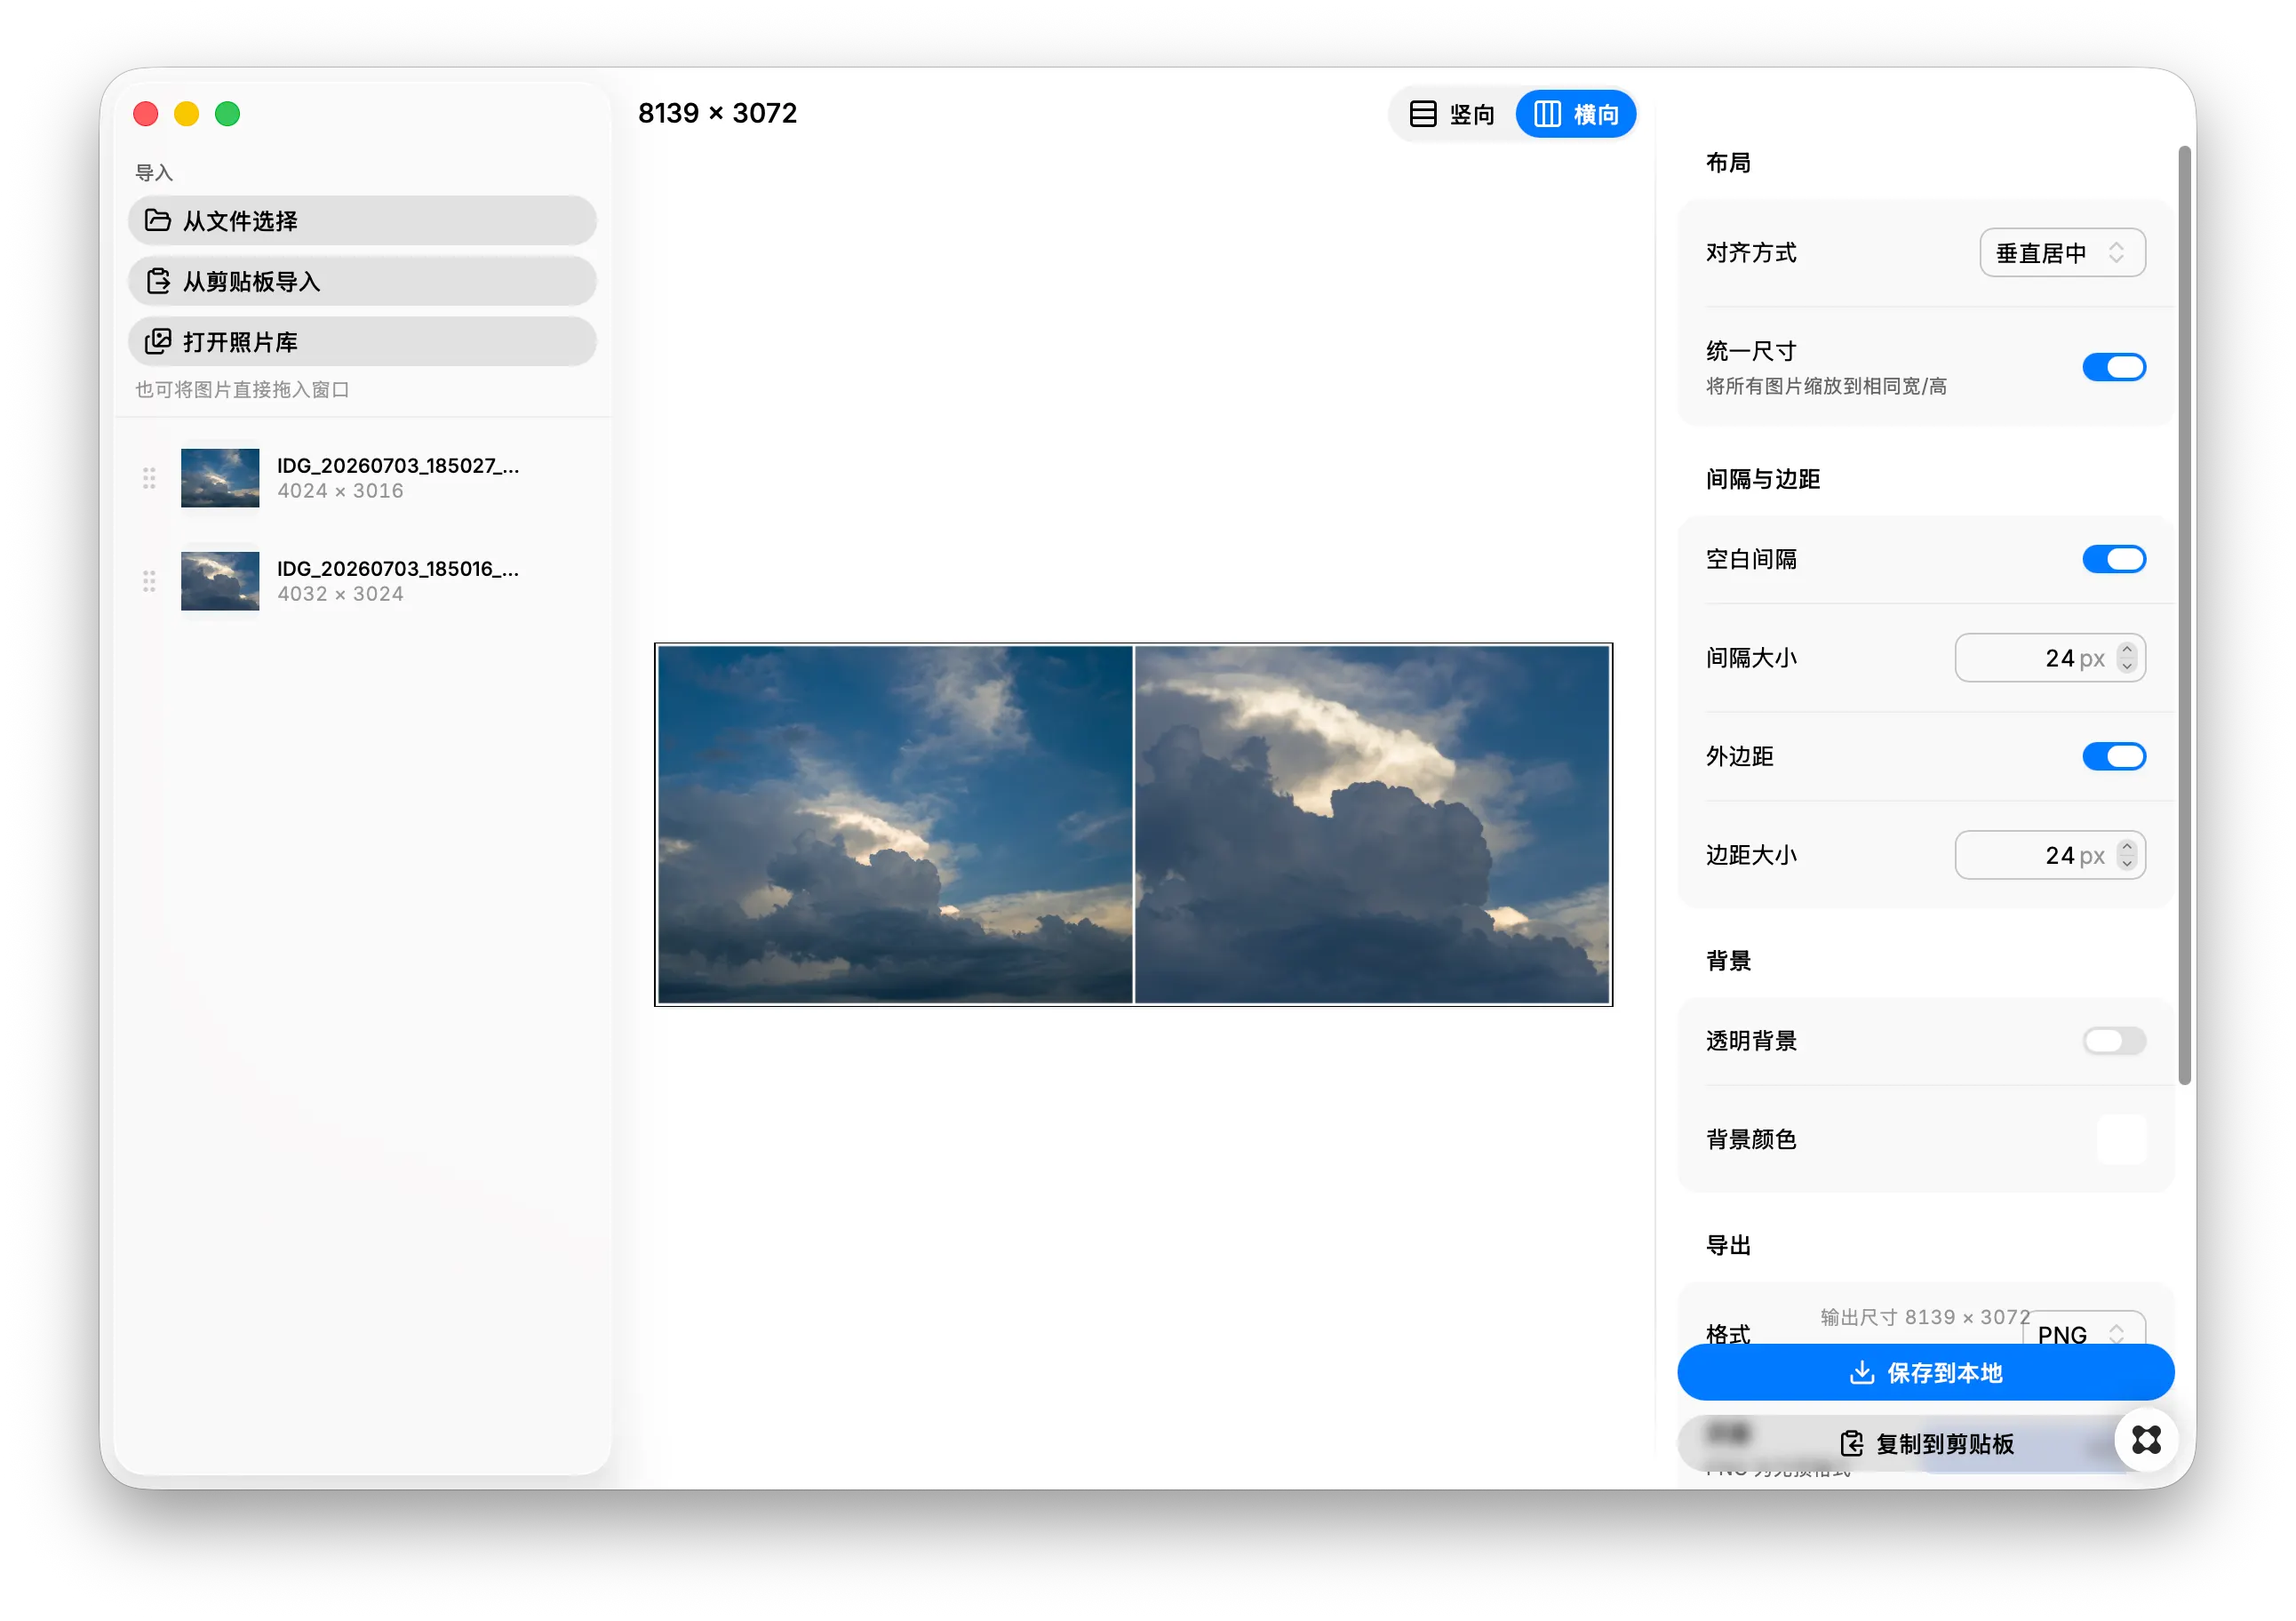Click stepper arrows of 间隔大小
Image resolution: width=2296 pixels, height=1621 pixels.
2127,658
